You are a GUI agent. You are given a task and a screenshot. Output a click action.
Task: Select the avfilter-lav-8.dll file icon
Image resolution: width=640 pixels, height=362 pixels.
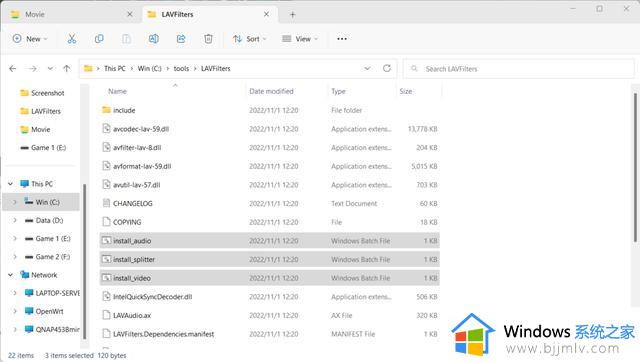[106, 147]
